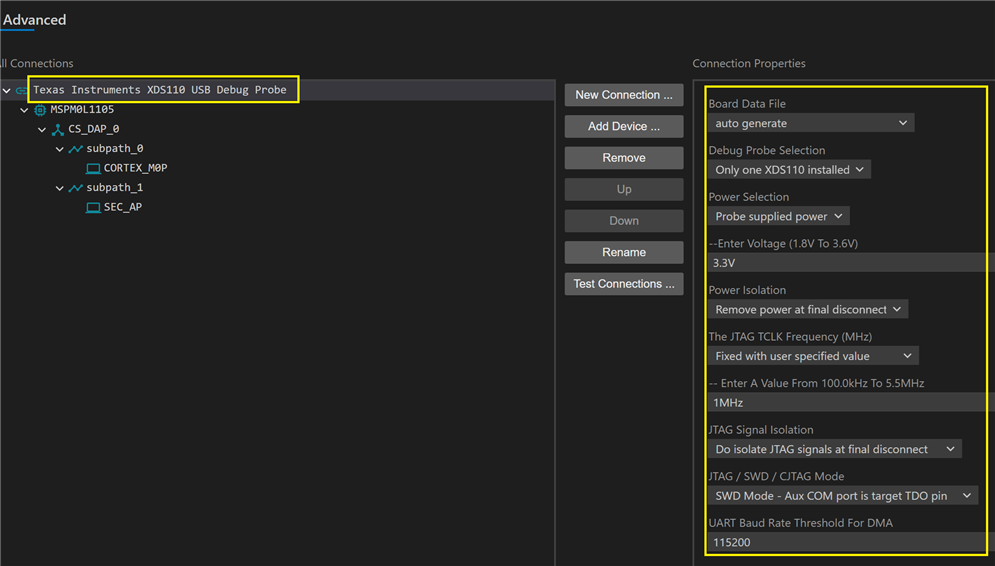Collapse the subpath_1 tree node
Viewport: 995px width, 566px height.
point(60,188)
